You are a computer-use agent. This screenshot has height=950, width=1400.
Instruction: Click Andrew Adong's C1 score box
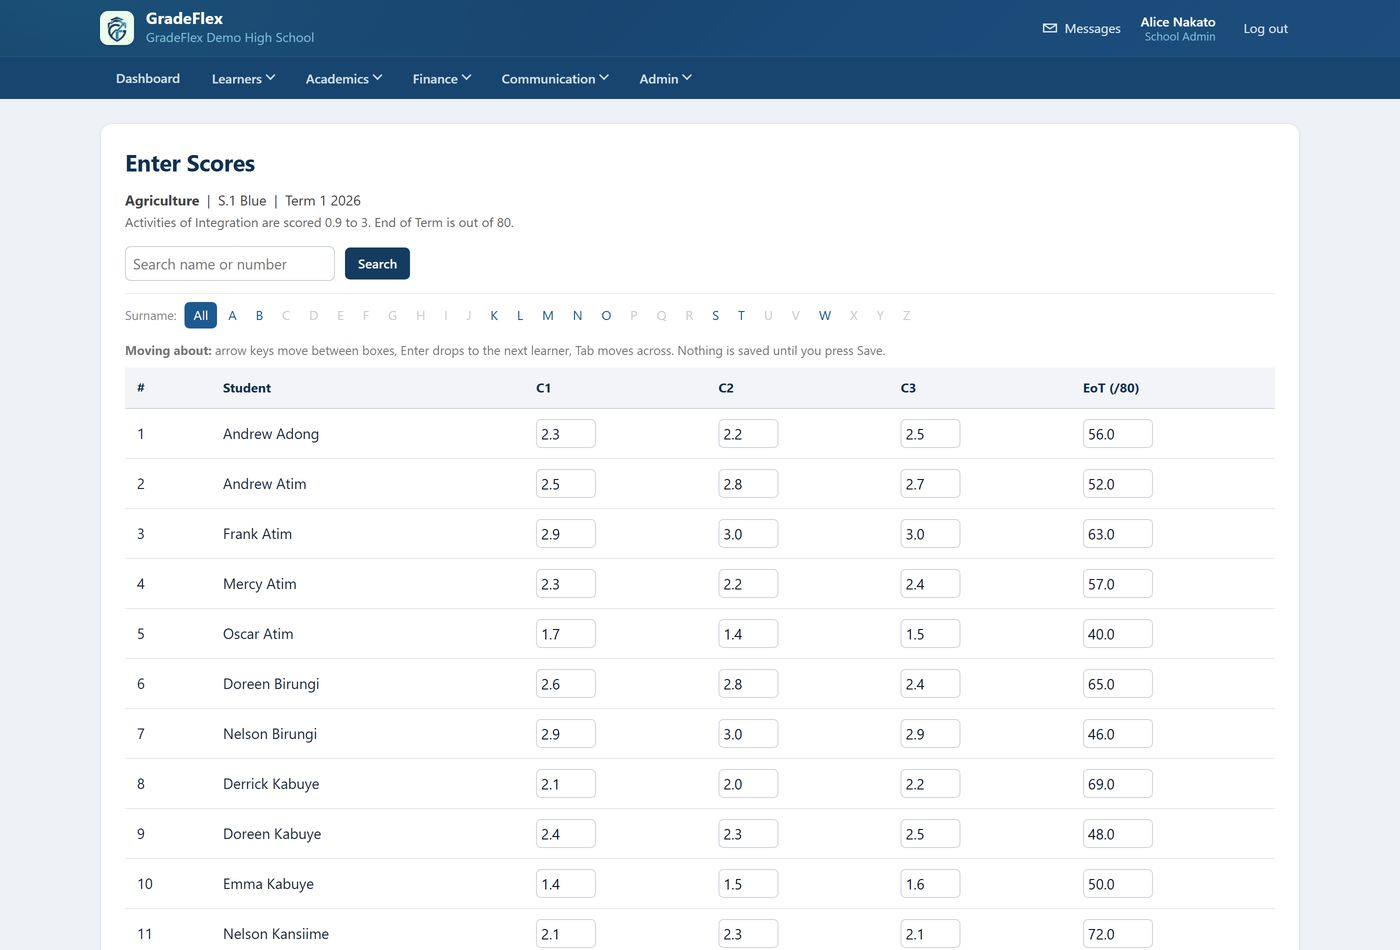pos(566,433)
